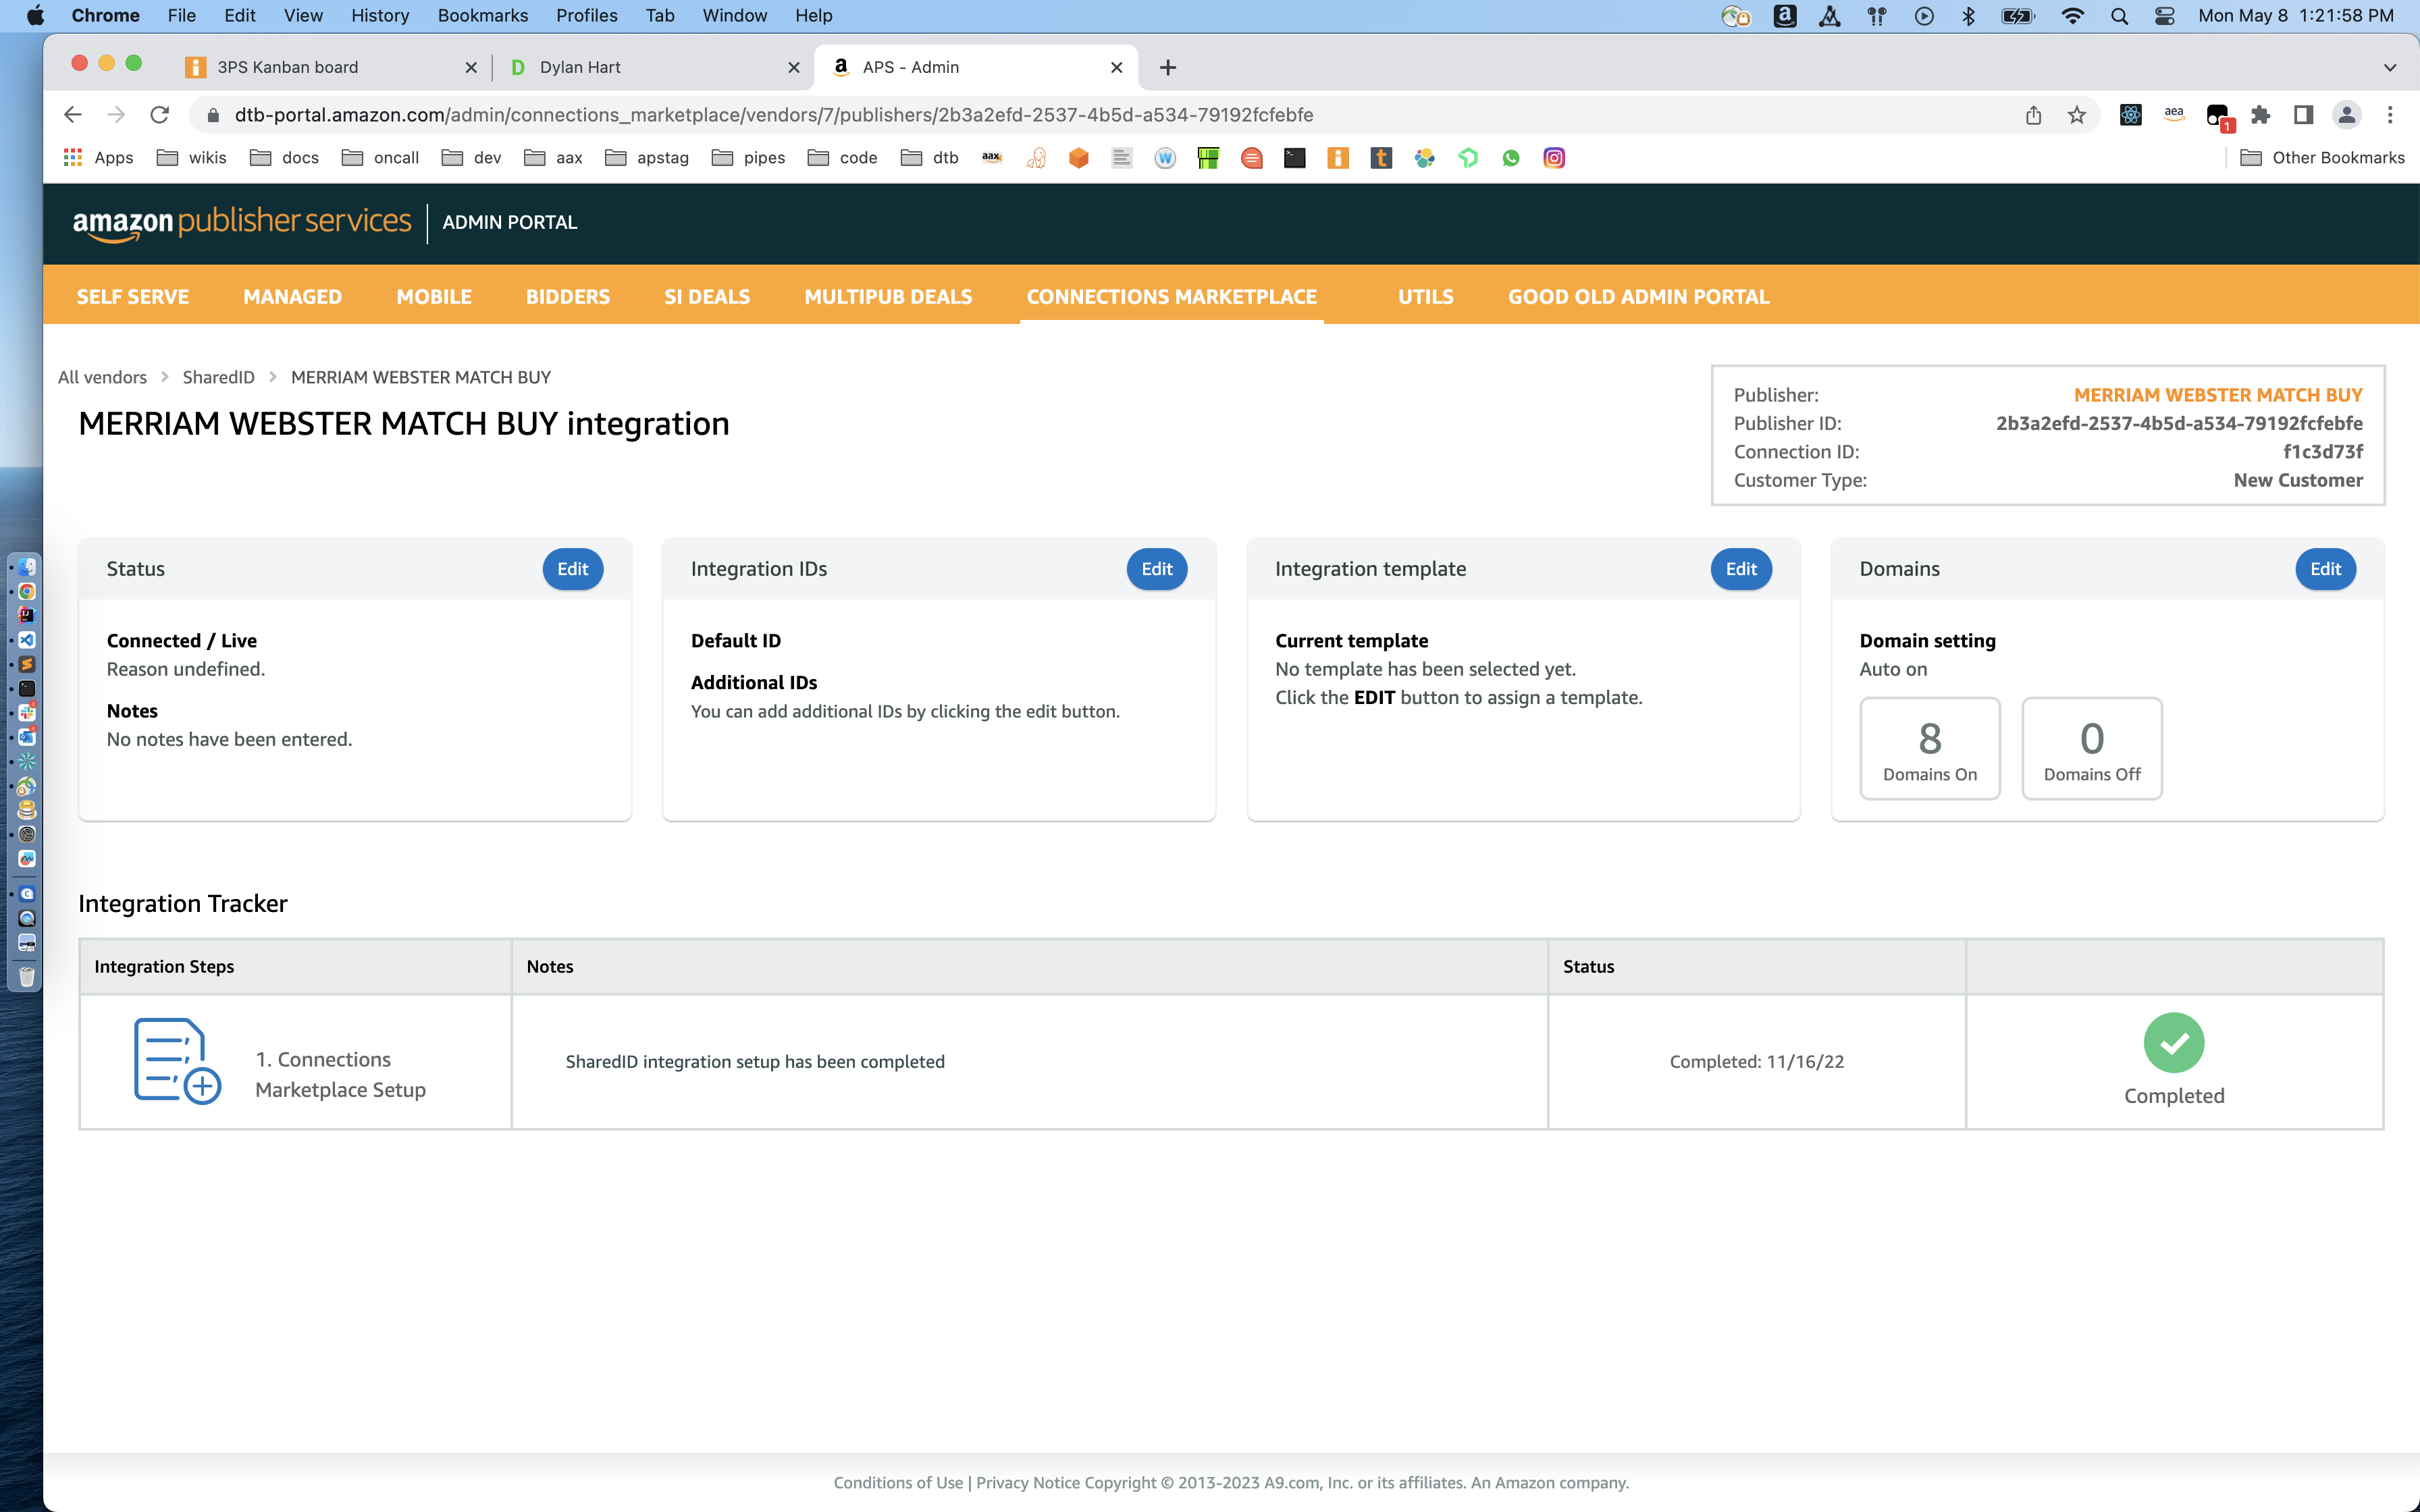This screenshot has height=1512, width=2420.
Task: Switch to the BIDDERS navigation tab
Action: [567, 297]
